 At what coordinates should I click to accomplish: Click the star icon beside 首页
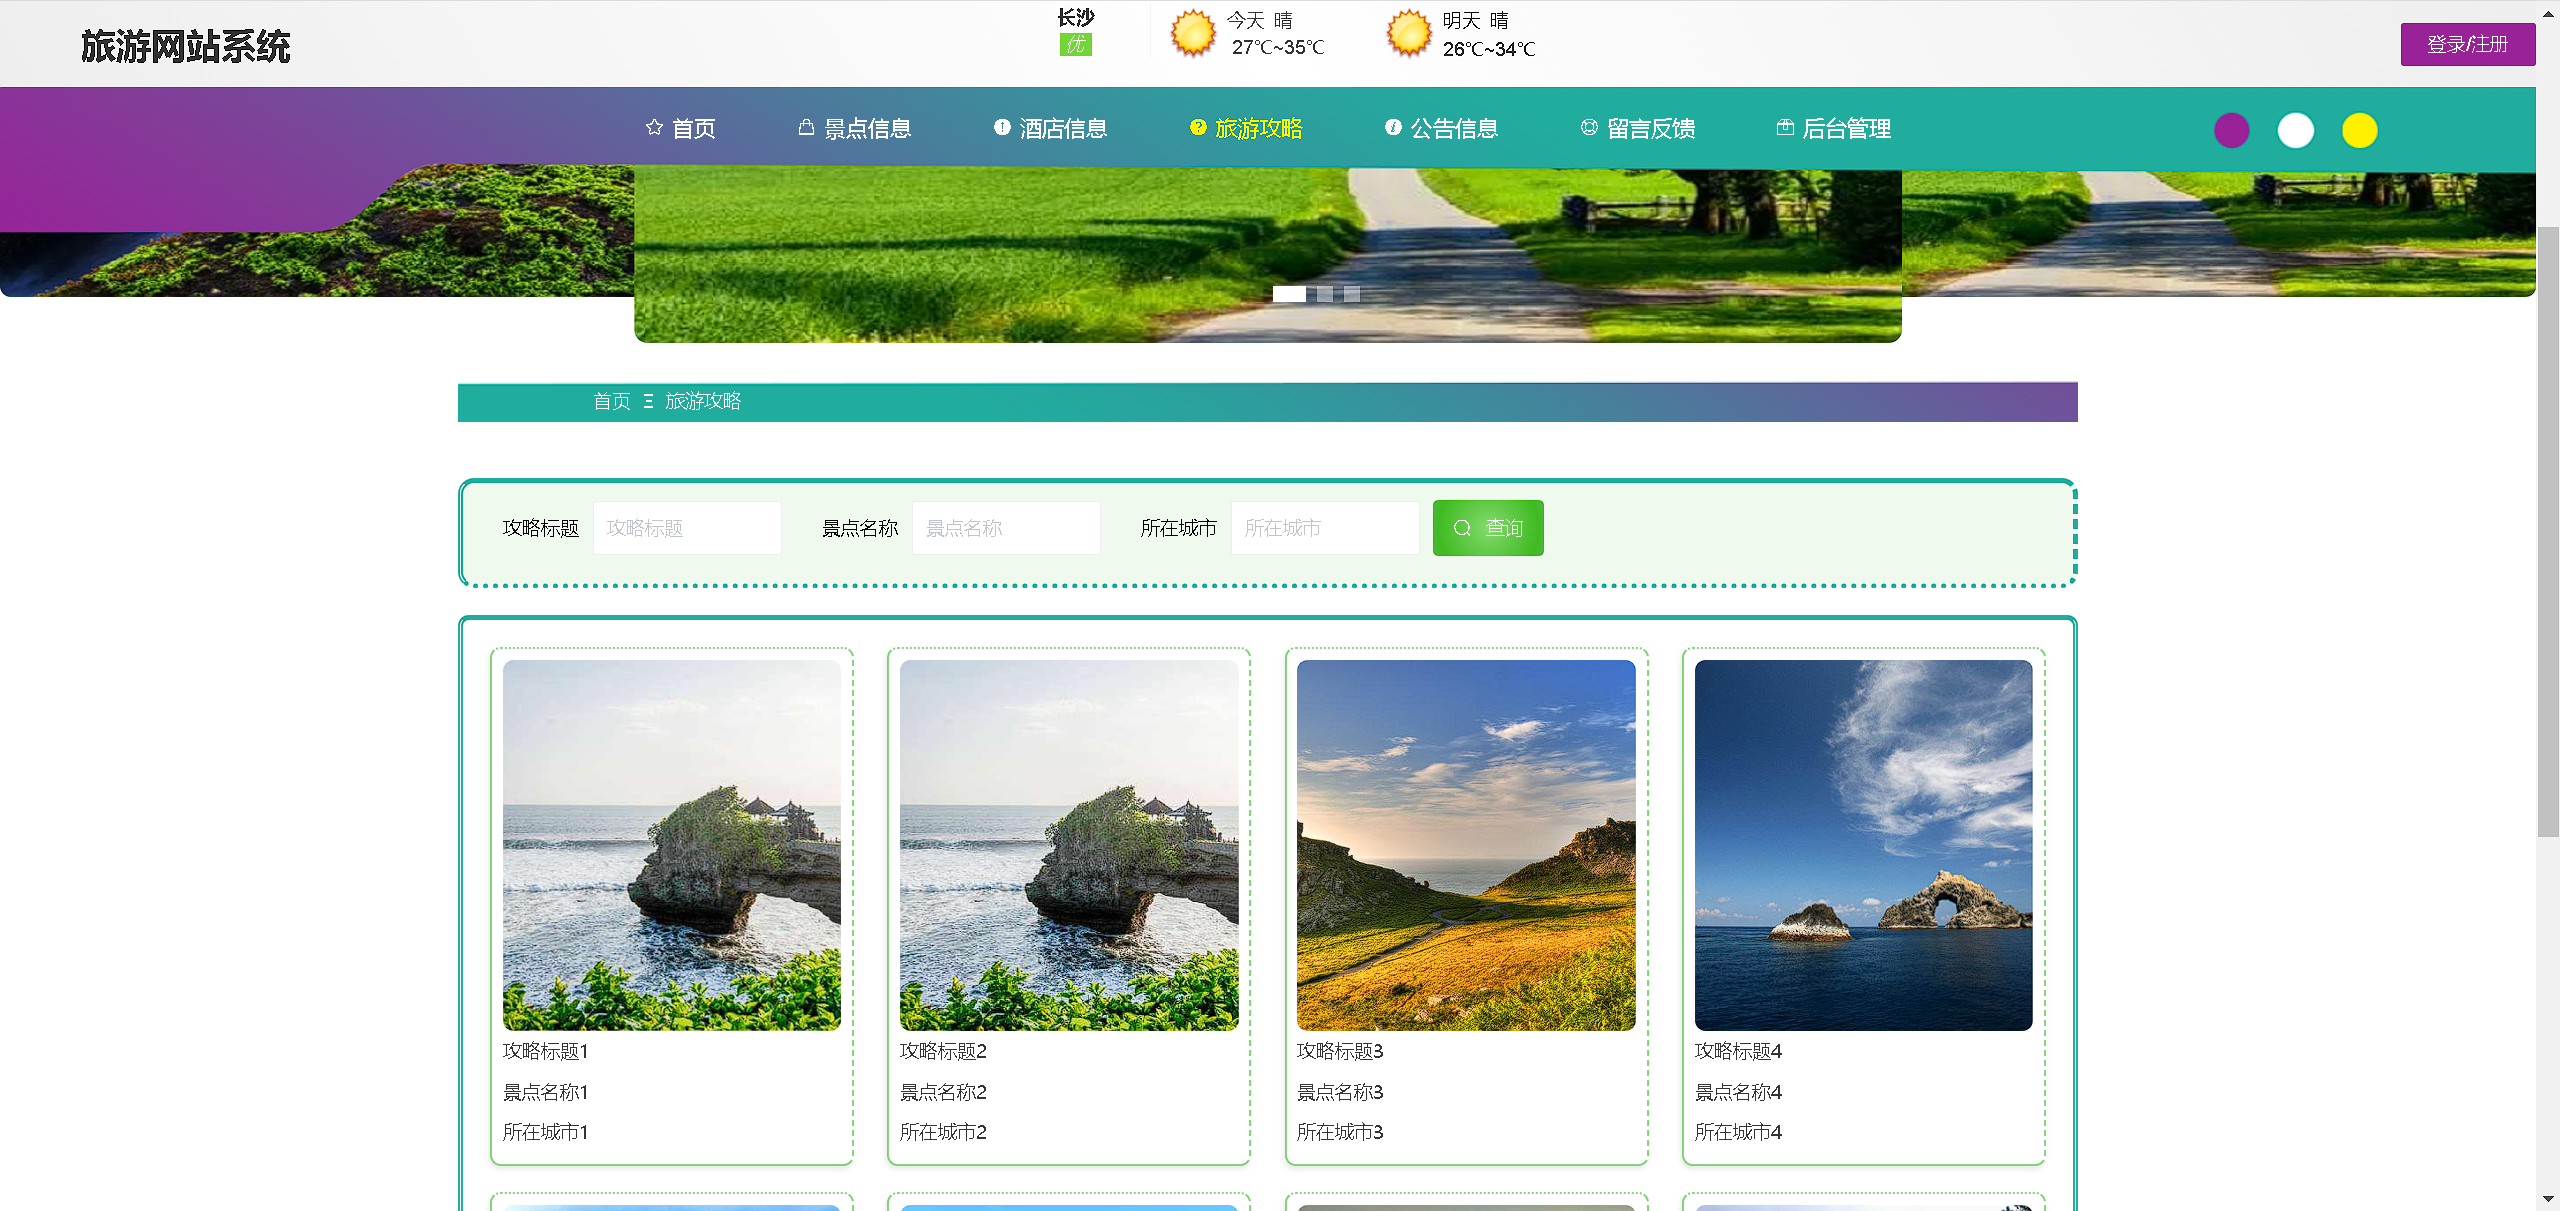654,127
